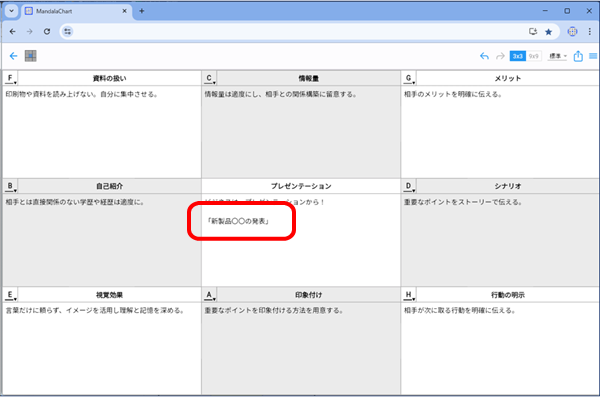The height and width of the screenshot is (397, 600).
Task: Open the Chrome three-dot menu
Action: coord(590,31)
